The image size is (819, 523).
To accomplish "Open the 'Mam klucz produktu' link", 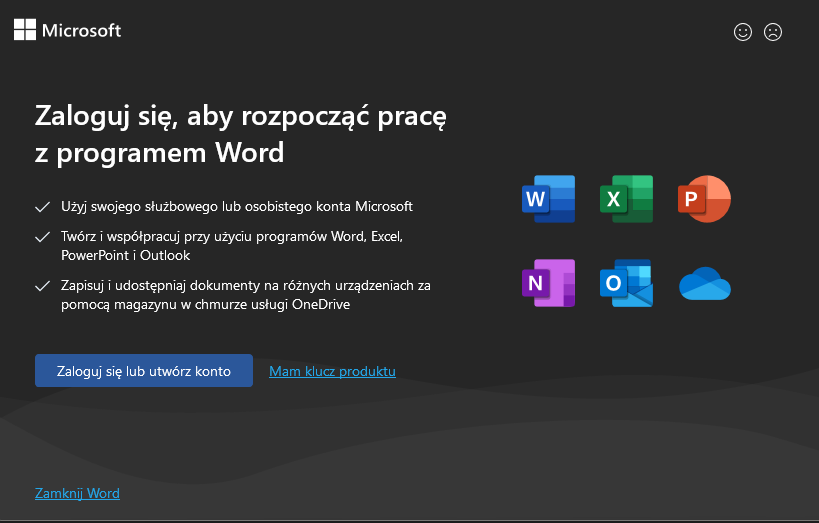I will tap(332, 371).
